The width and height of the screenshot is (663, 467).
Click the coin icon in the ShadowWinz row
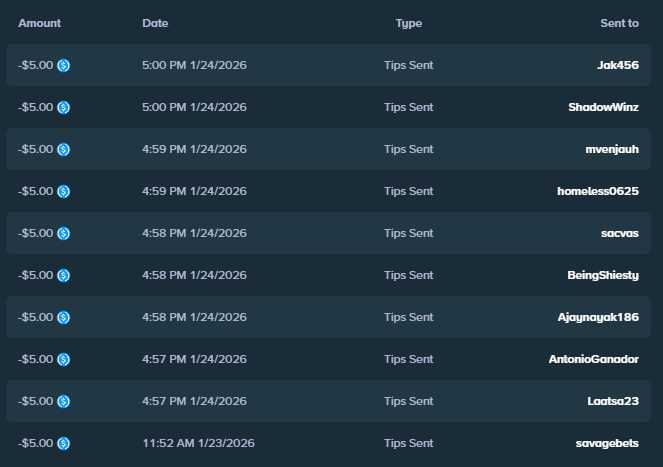pyautogui.click(x=63, y=107)
